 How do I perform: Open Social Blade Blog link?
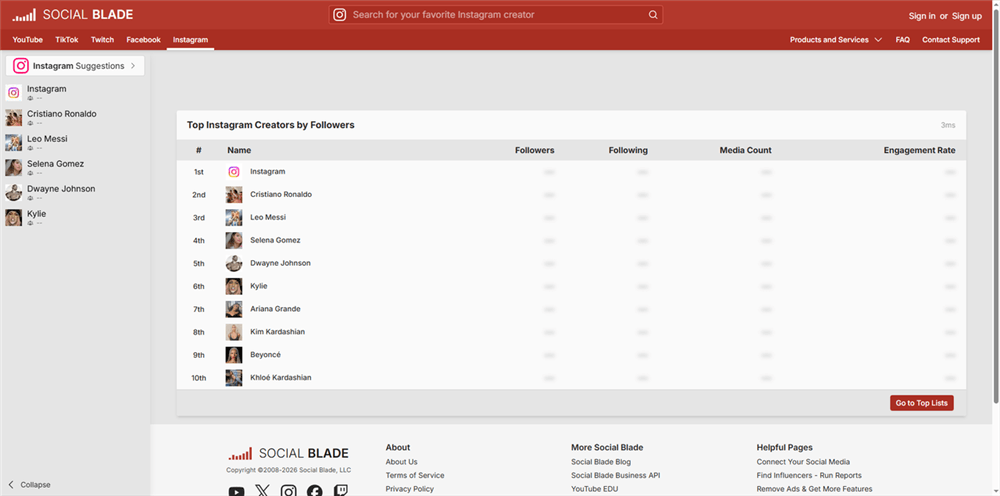pos(601,462)
